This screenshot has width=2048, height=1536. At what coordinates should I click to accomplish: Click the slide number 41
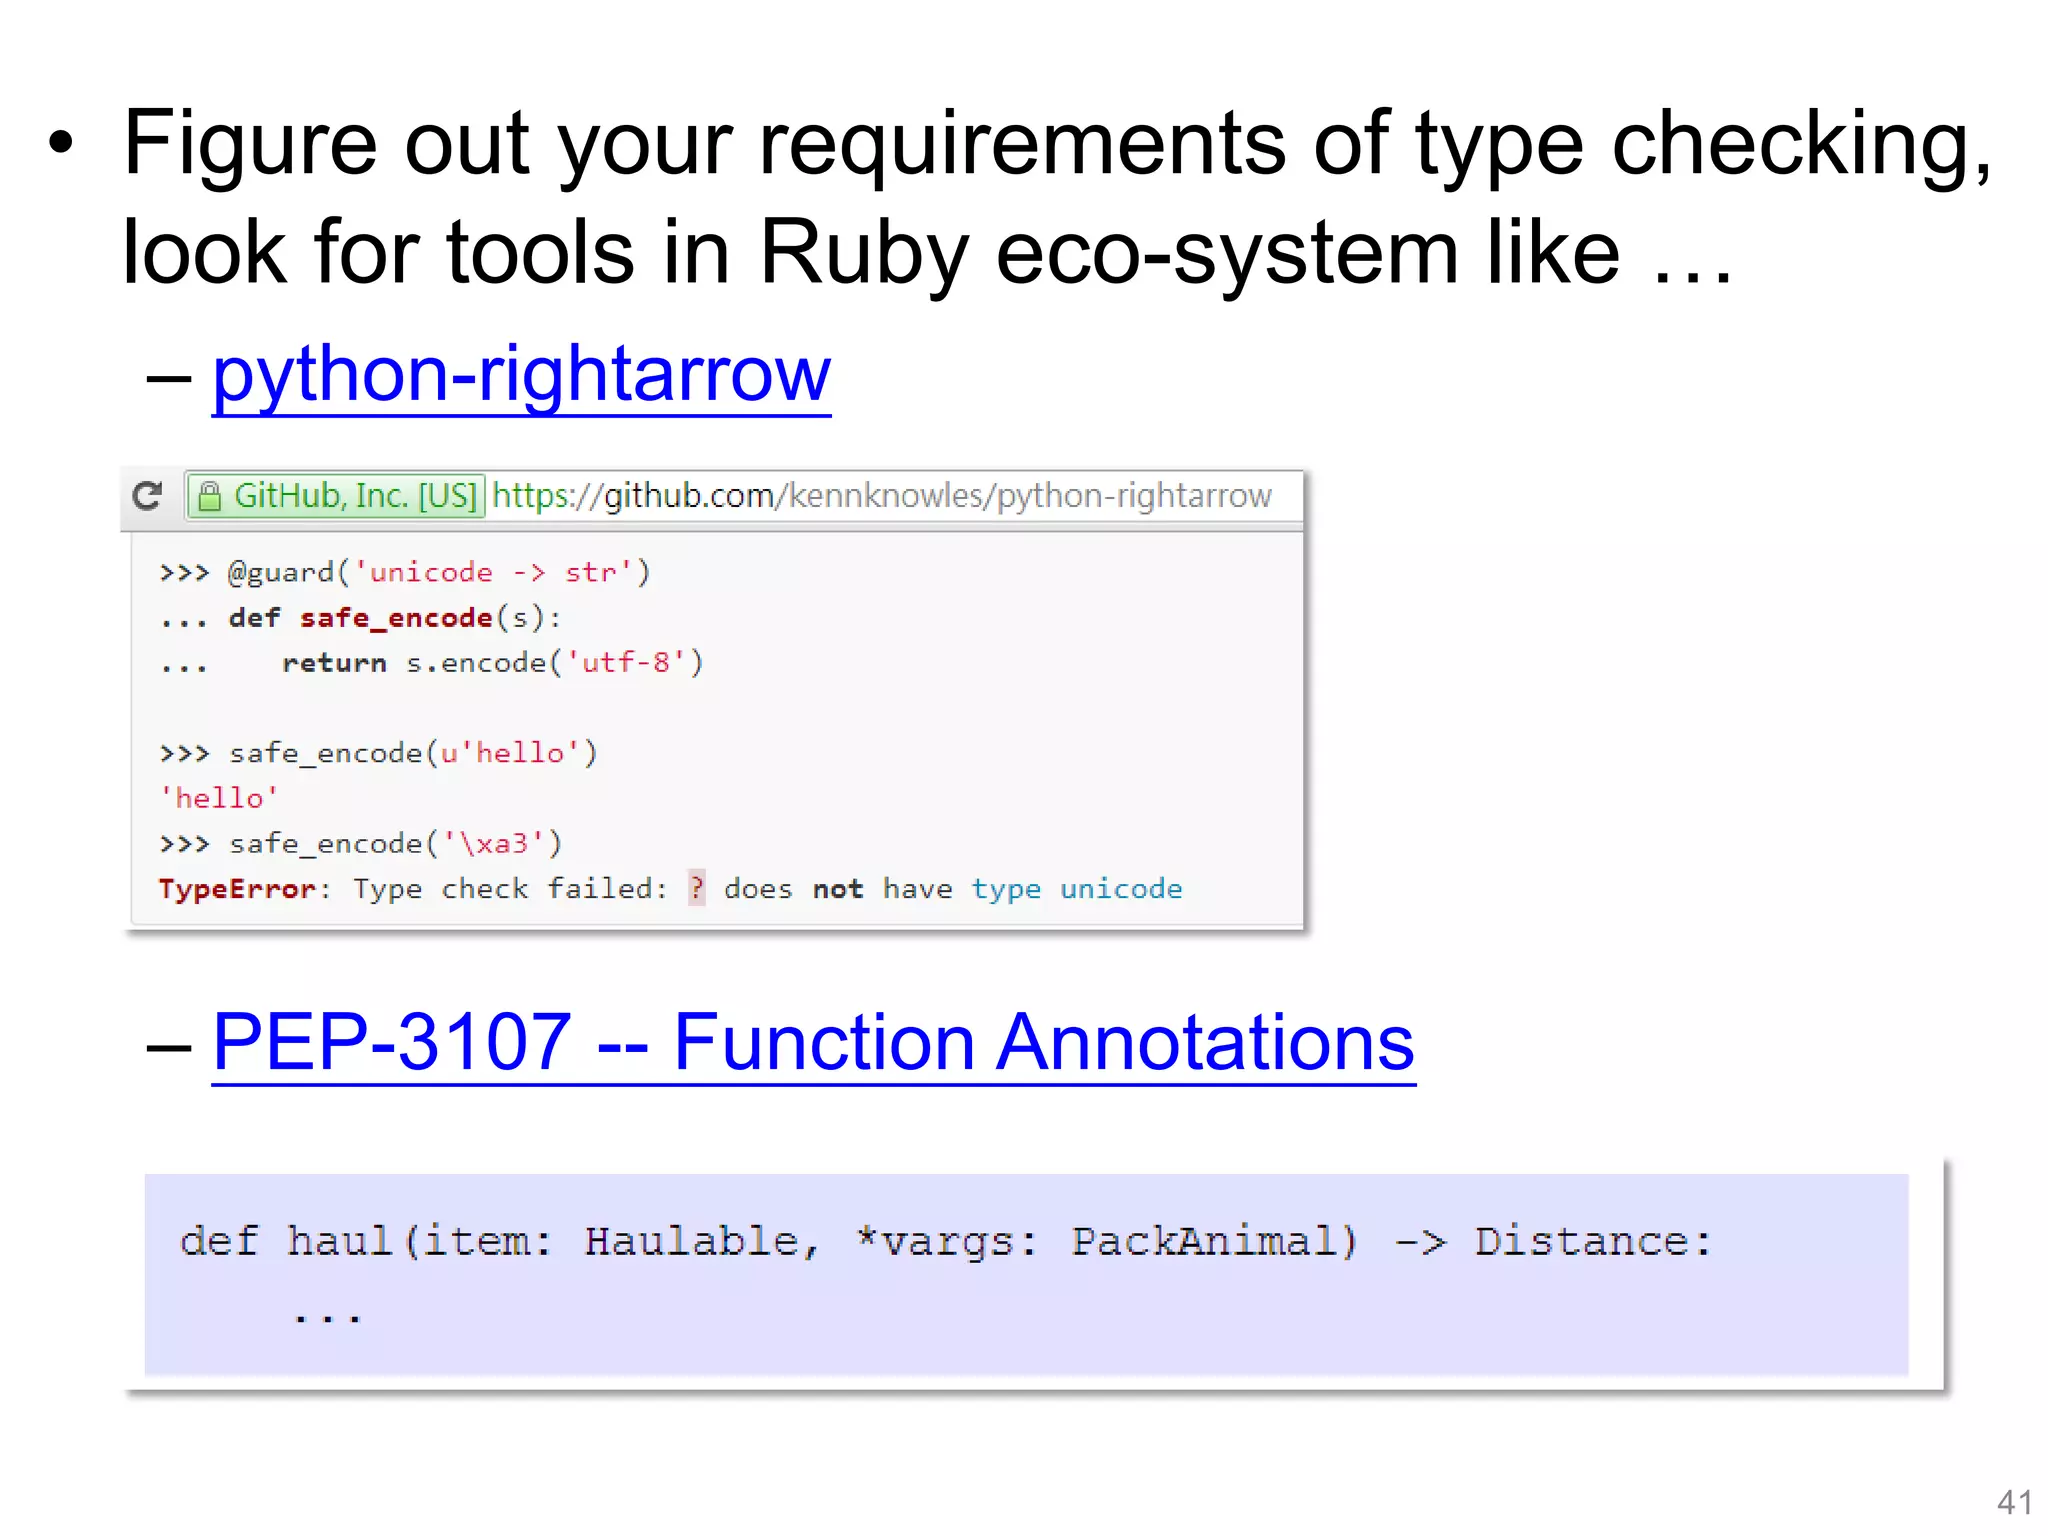2014,1502
